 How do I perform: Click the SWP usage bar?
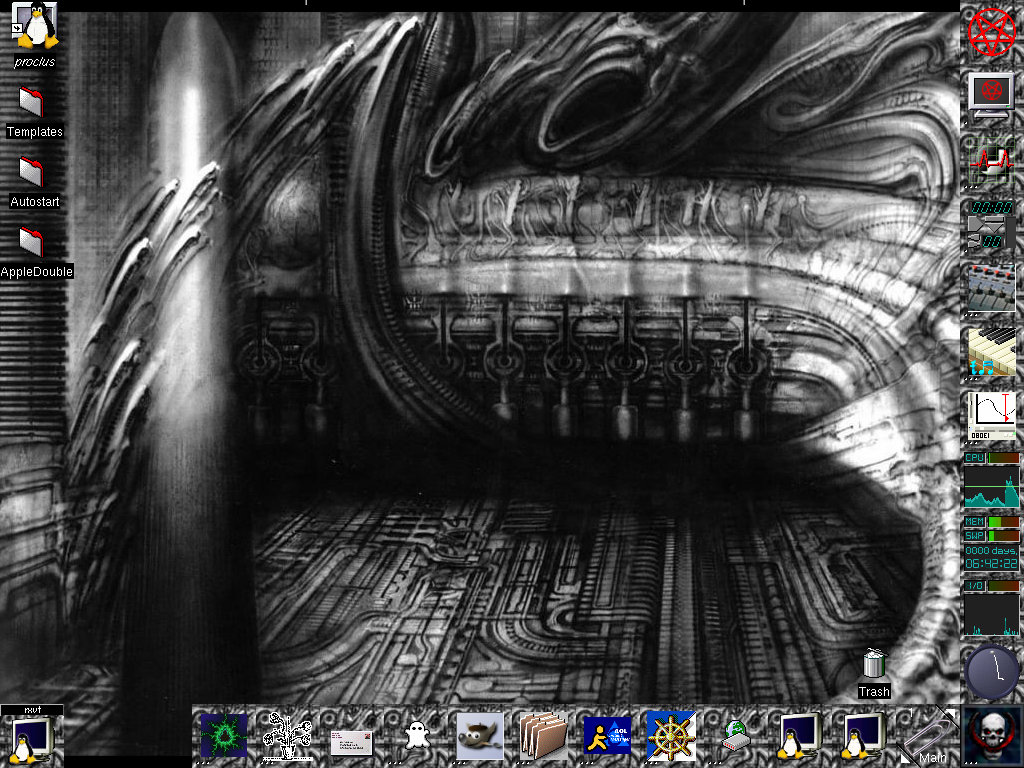(x=1003, y=536)
